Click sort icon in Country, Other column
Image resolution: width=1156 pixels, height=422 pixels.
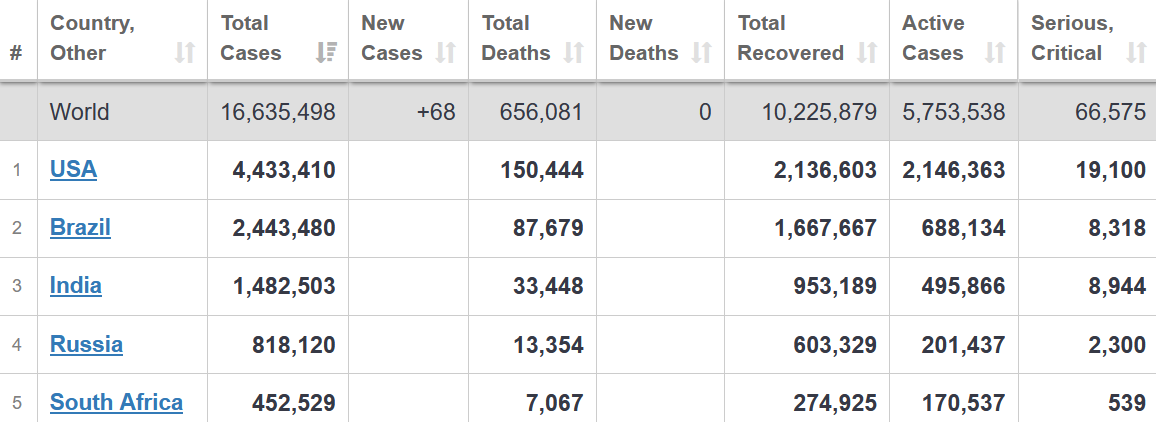(x=185, y=53)
